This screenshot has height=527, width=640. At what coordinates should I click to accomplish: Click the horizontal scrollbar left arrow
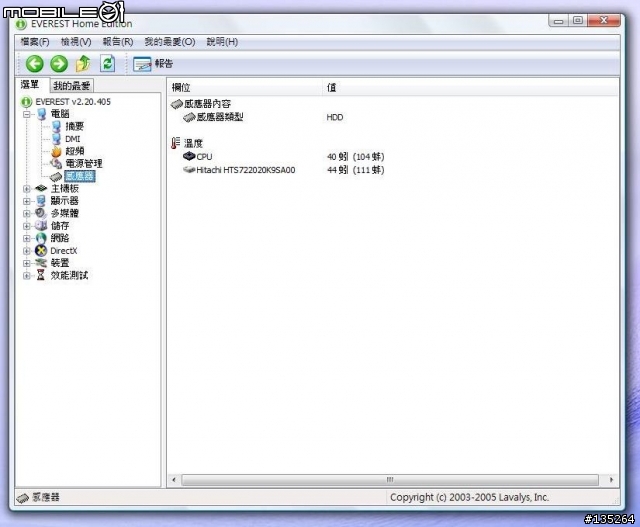[x=174, y=480]
